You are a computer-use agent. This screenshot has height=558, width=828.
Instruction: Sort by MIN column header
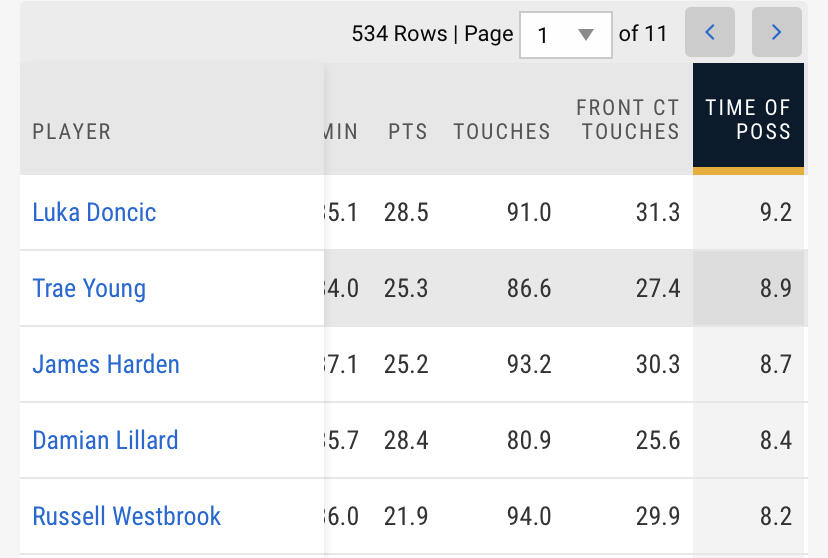click(x=341, y=131)
